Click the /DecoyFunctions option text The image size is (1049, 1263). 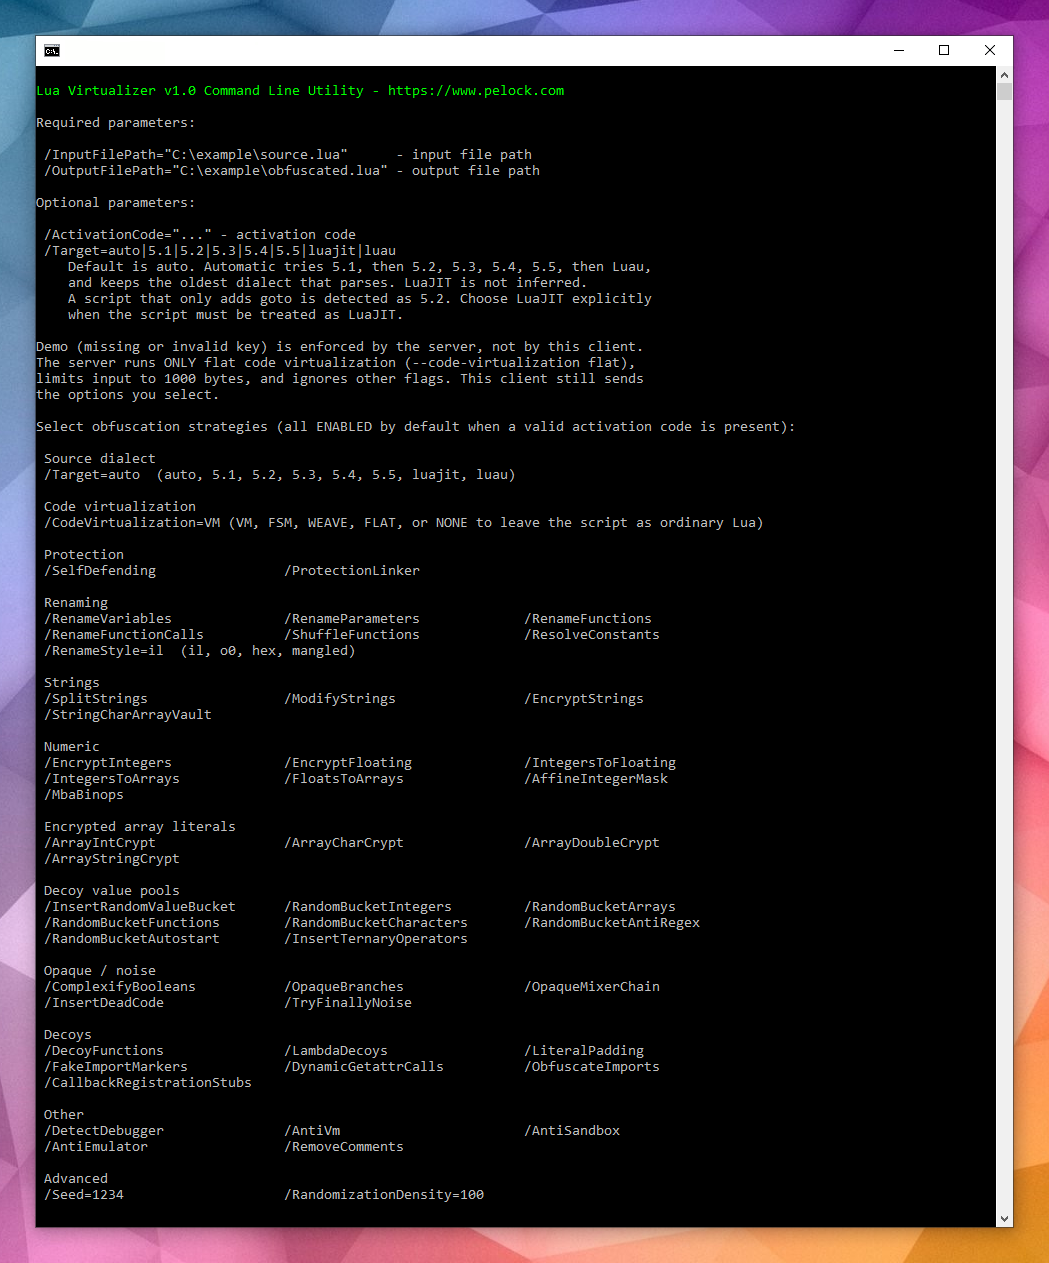pos(104,1051)
